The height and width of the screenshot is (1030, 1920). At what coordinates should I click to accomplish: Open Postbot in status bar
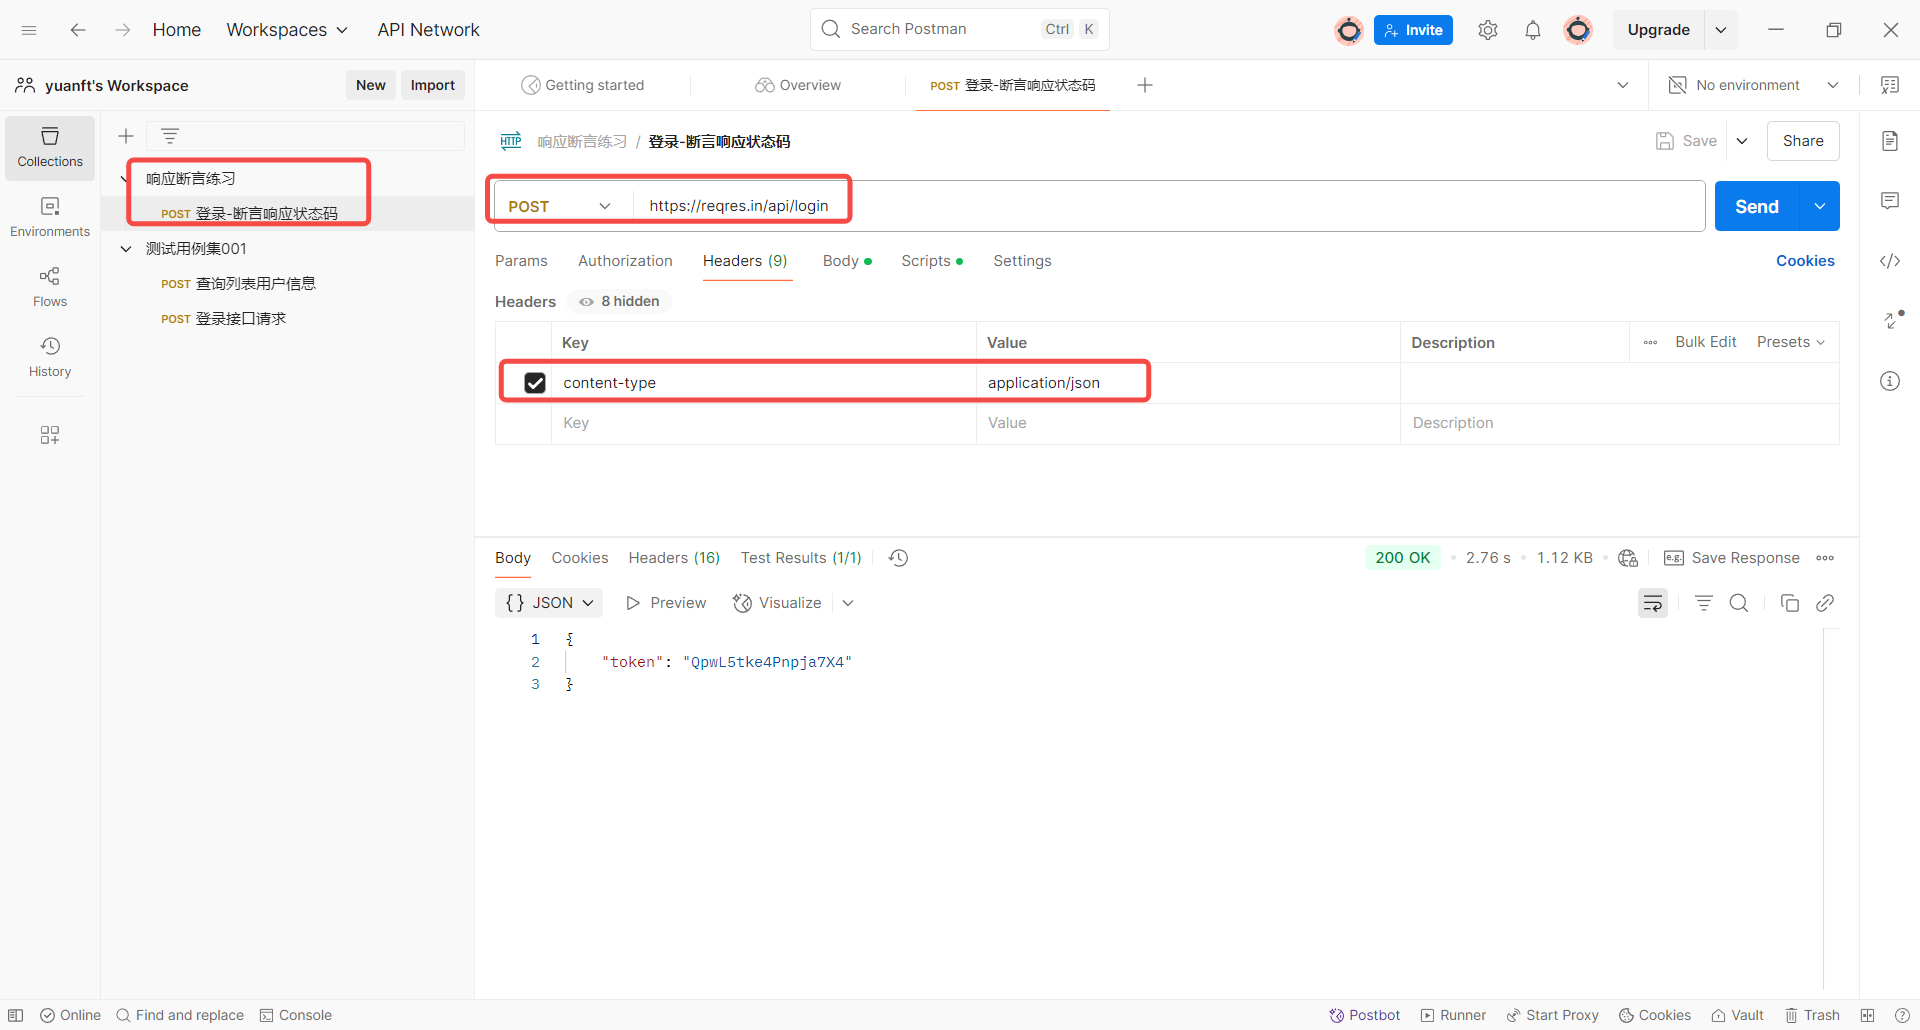tap(1365, 1015)
